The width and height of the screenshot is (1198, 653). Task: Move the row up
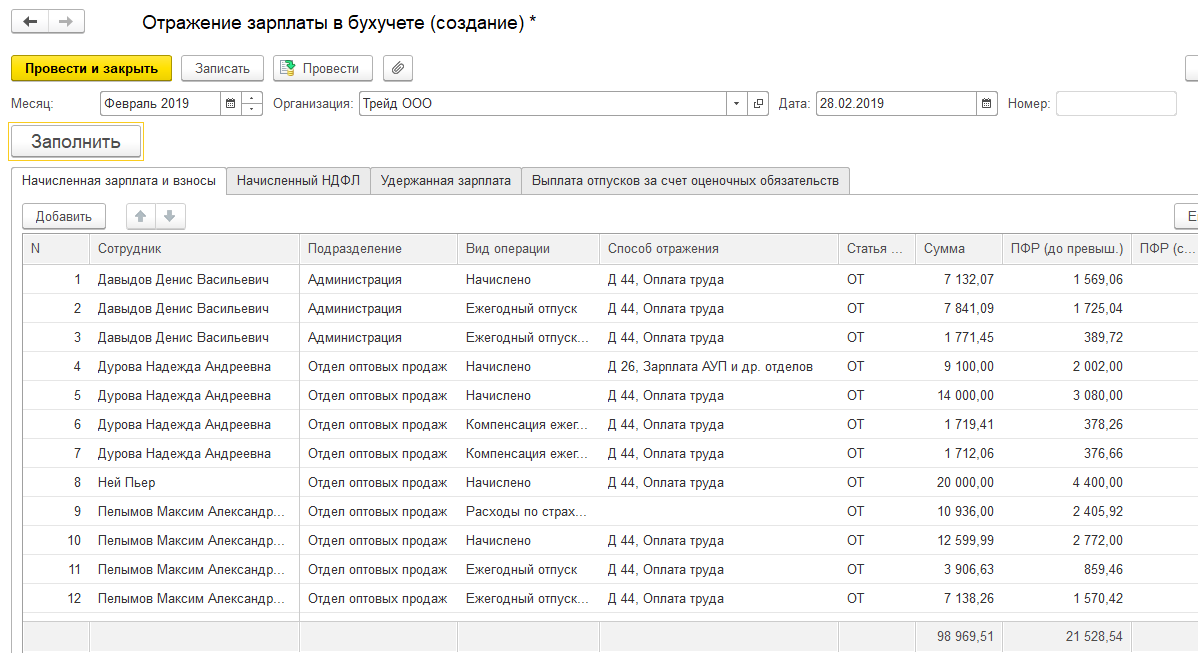click(x=141, y=216)
